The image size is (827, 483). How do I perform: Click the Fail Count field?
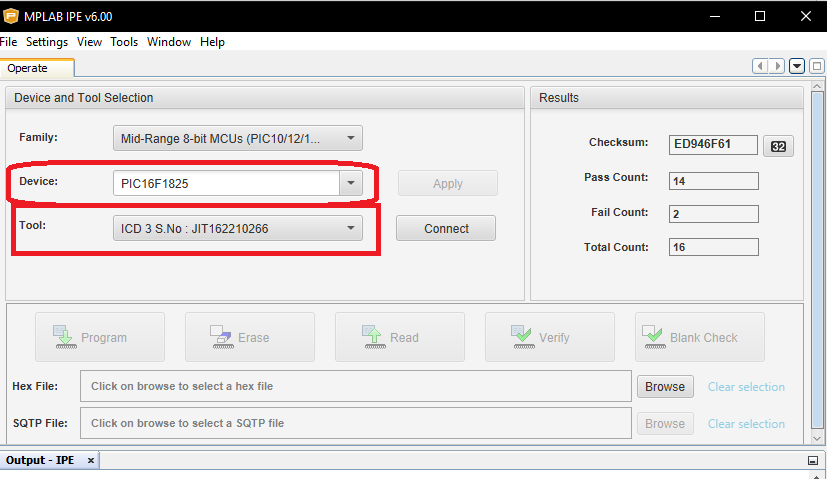point(714,214)
